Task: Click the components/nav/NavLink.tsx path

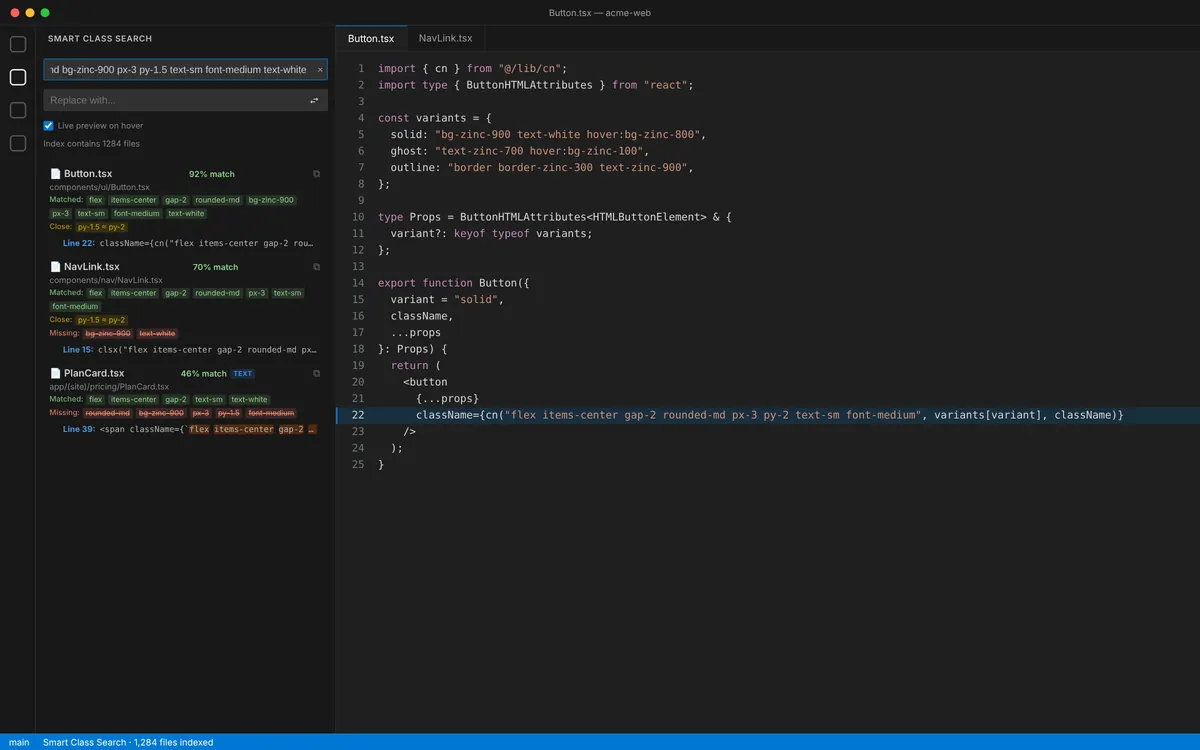Action: pyautogui.click(x=106, y=280)
